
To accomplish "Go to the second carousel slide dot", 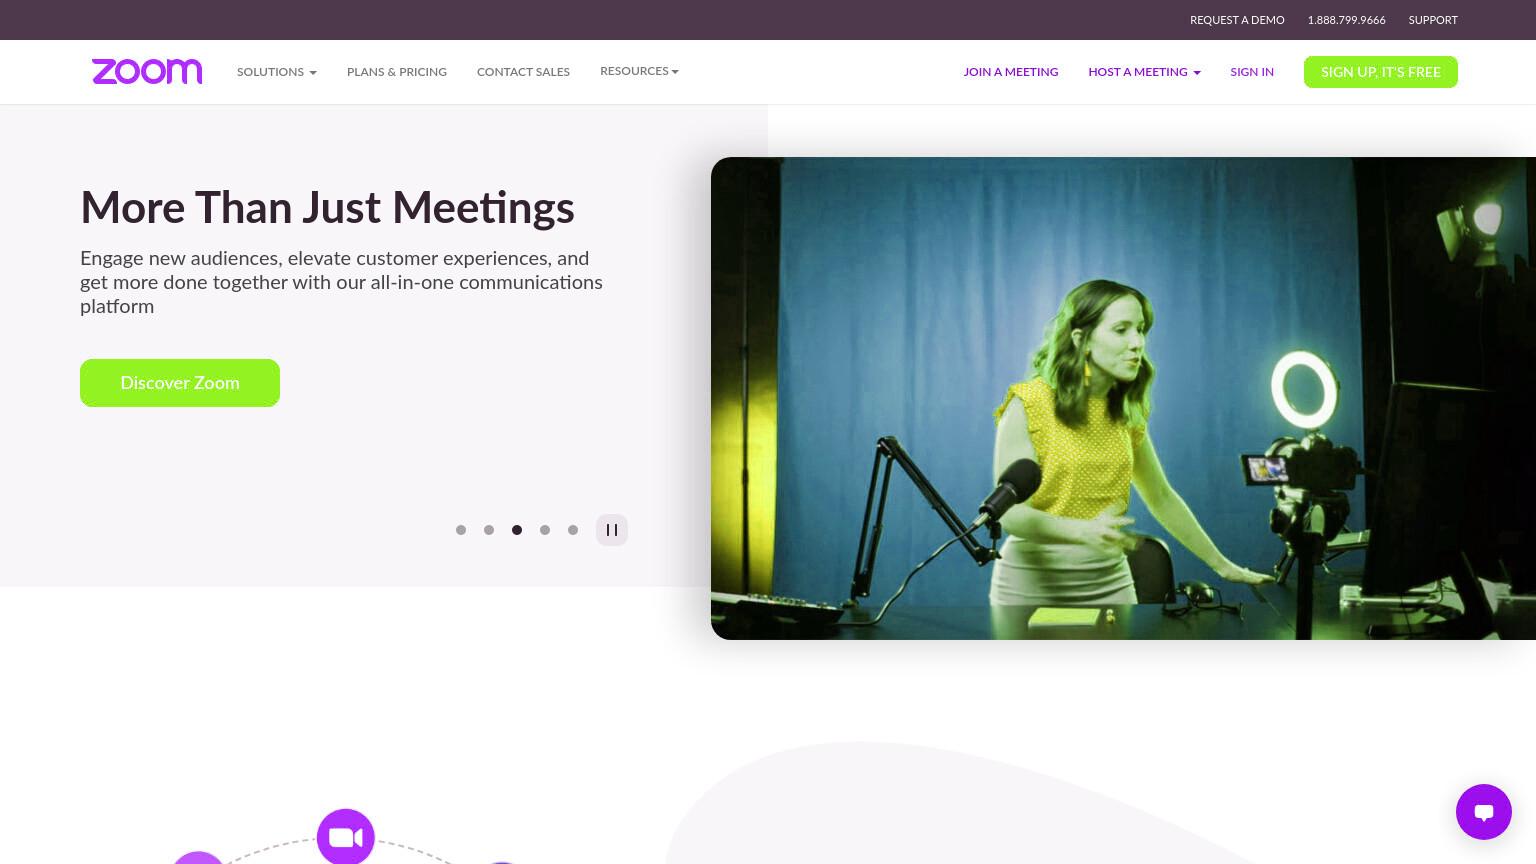I will coord(489,530).
